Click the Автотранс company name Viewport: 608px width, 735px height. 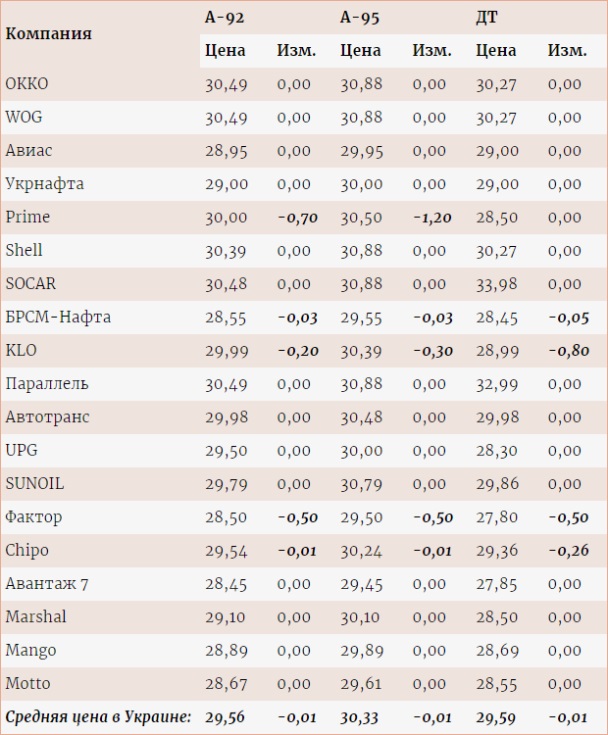[x=48, y=417]
